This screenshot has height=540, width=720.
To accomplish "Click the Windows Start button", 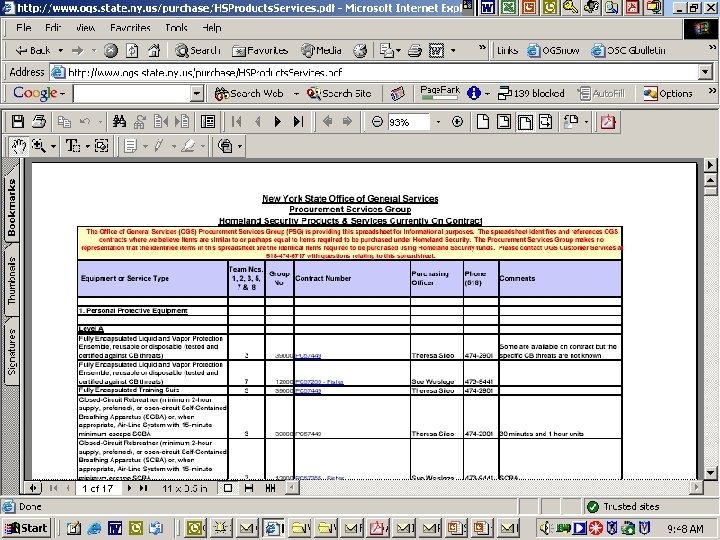I will [x=26, y=528].
